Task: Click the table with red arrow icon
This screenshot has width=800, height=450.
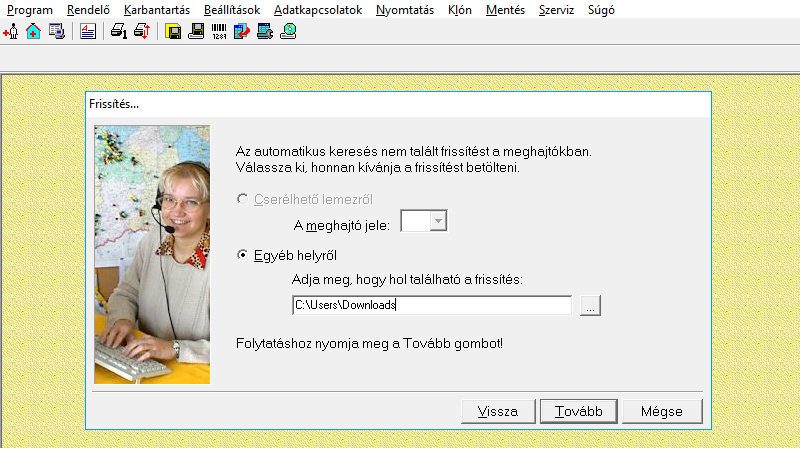Action: 242,32
